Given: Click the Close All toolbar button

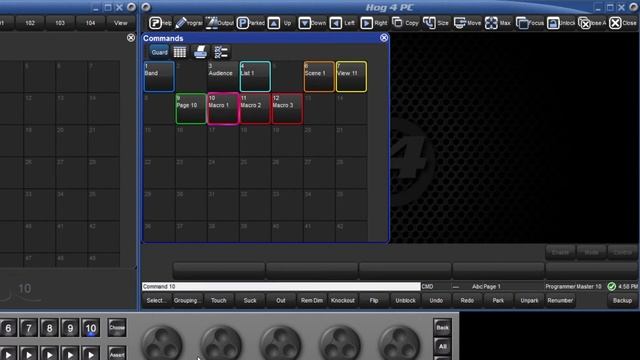Looking at the screenshot, I should pyautogui.click(x=592, y=23).
